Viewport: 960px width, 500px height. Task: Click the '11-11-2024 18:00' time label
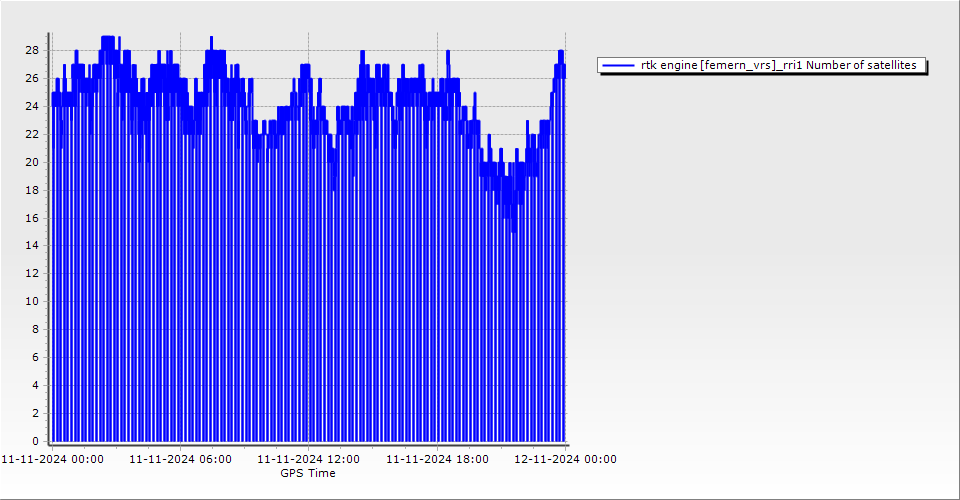pos(437,459)
